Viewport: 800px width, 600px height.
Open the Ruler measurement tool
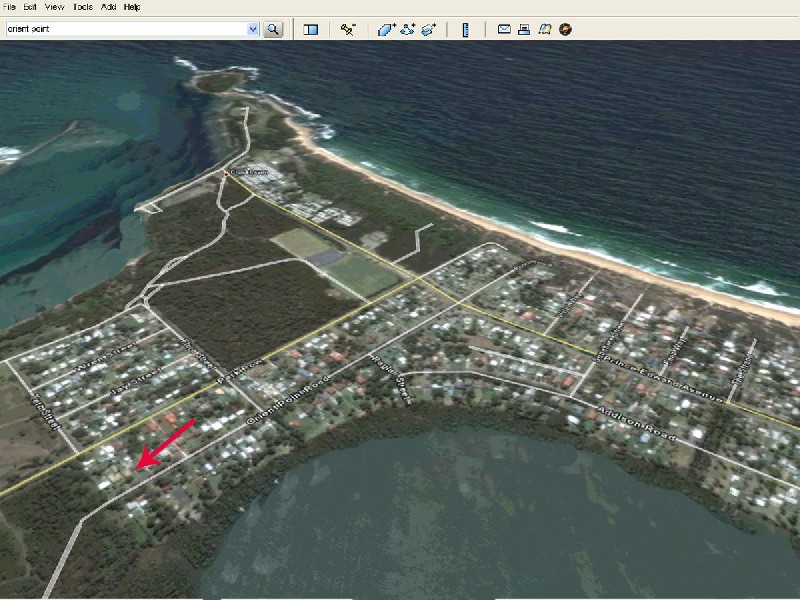[465, 29]
